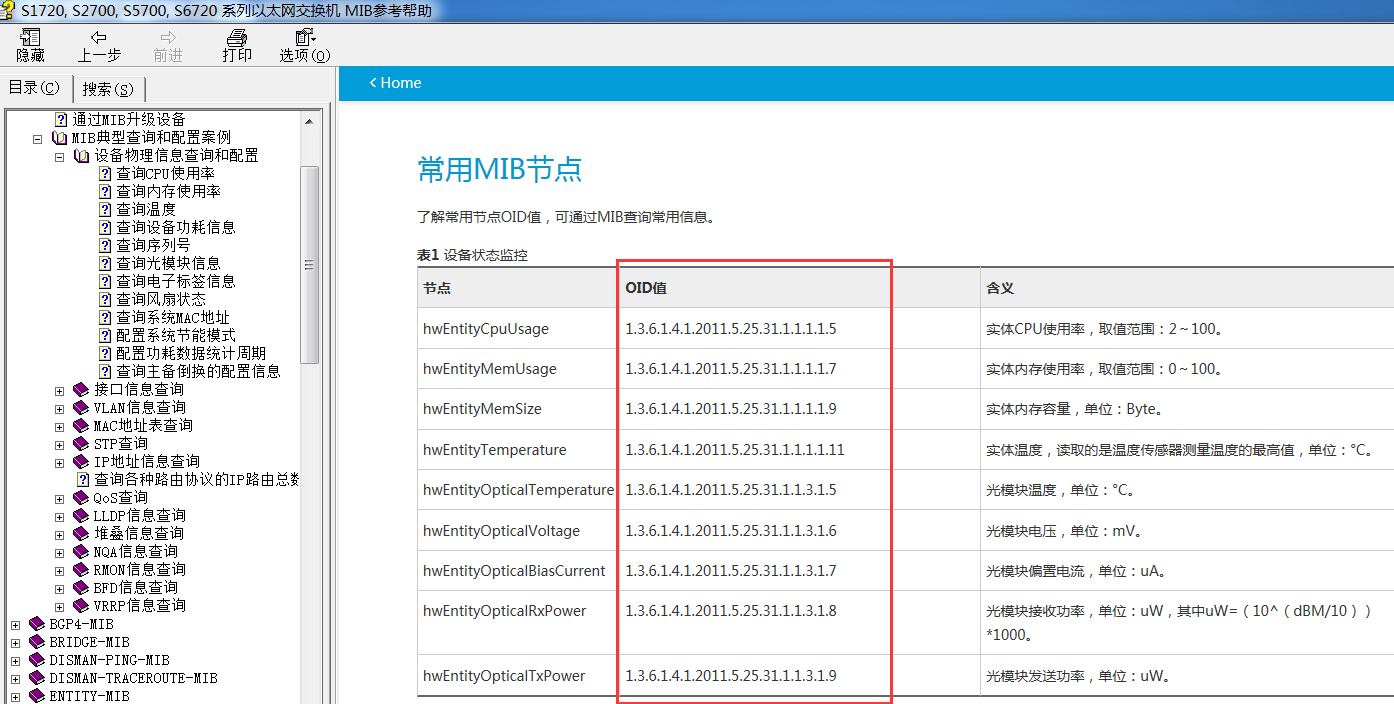
Task: Click the book icon next to 设备物理信息查询和配置
Action: click(x=81, y=155)
